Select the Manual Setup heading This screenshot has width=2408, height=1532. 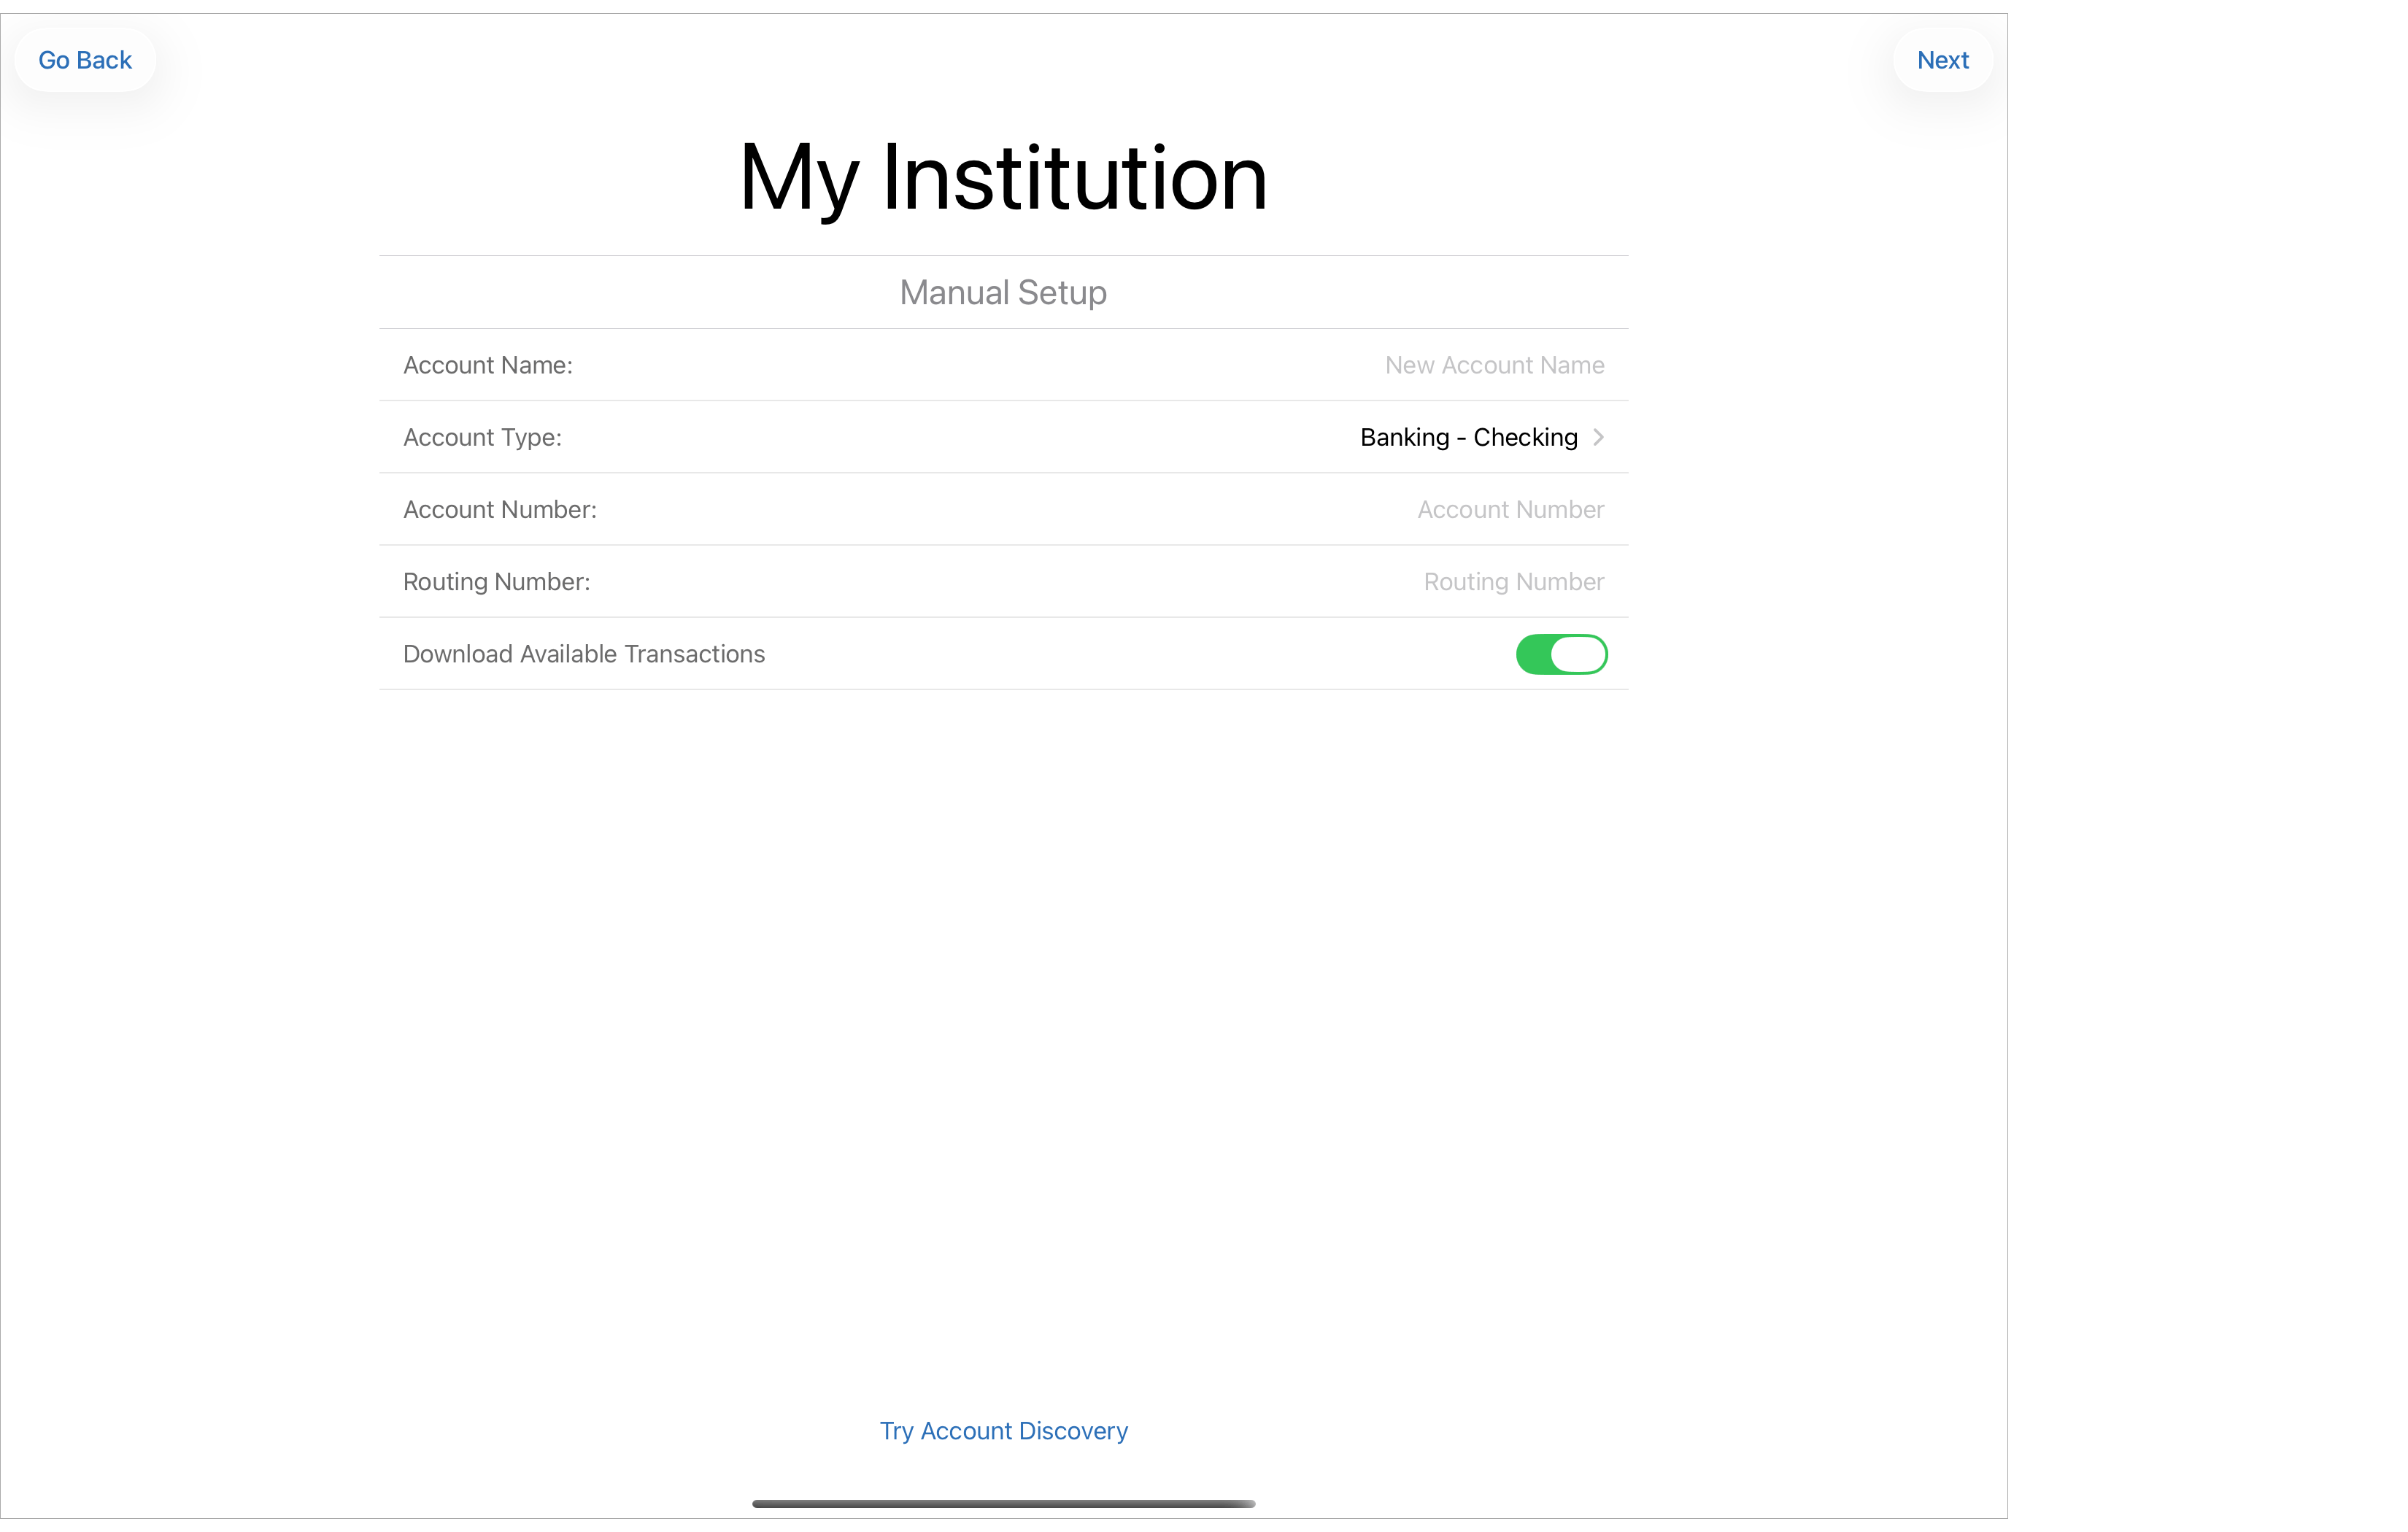[1003, 292]
